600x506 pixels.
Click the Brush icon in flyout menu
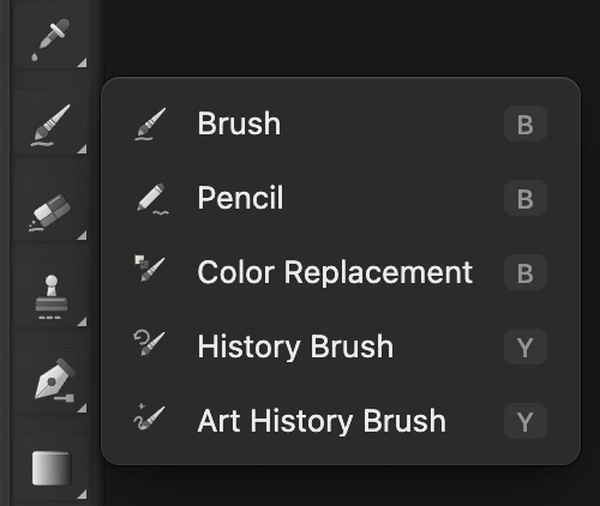coord(151,124)
